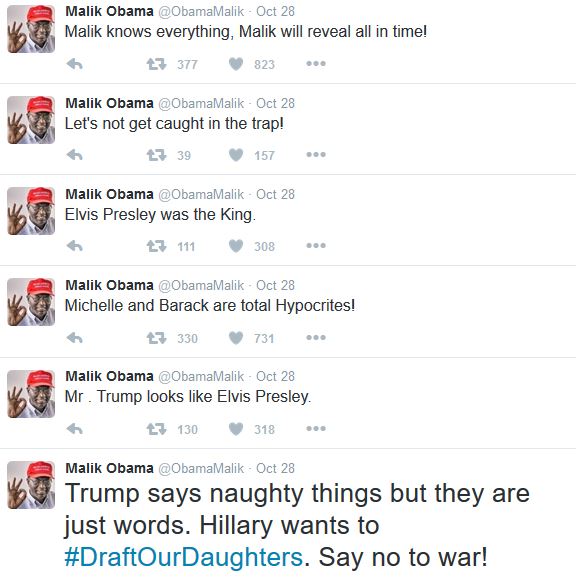Click Malik Obama's name on 'naughty things' tweet
Screen dimensions: 576x583
[x=109, y=468]
